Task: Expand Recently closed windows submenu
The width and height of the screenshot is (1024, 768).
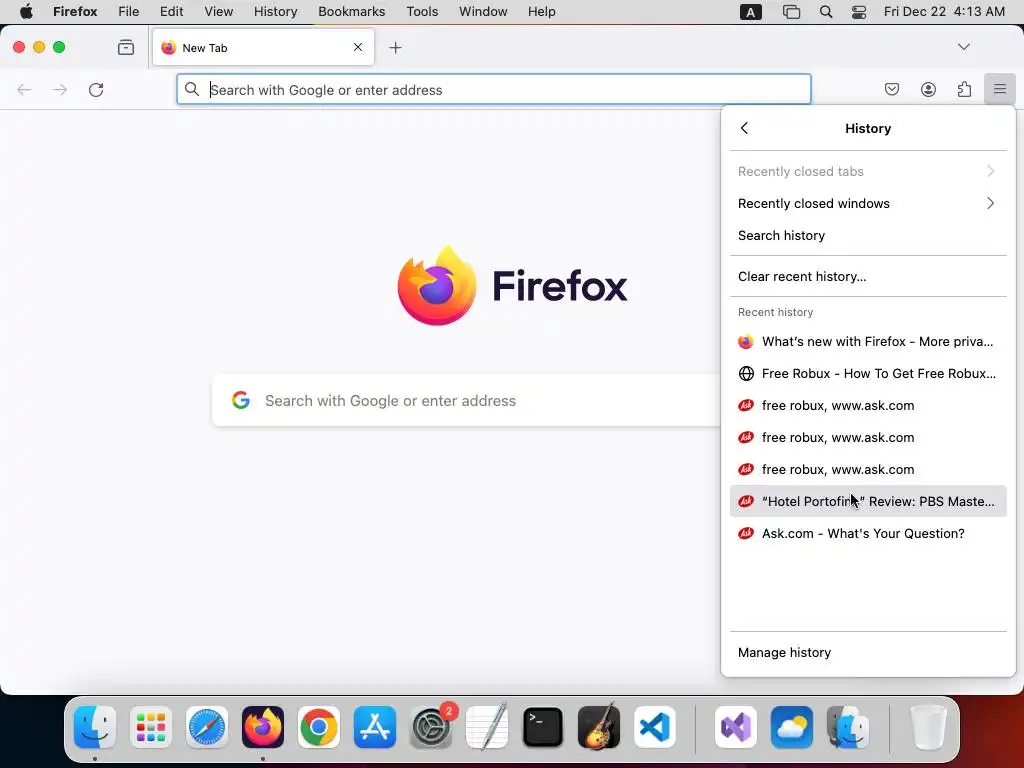Action: pyautogui.click(x=868, y=203)
